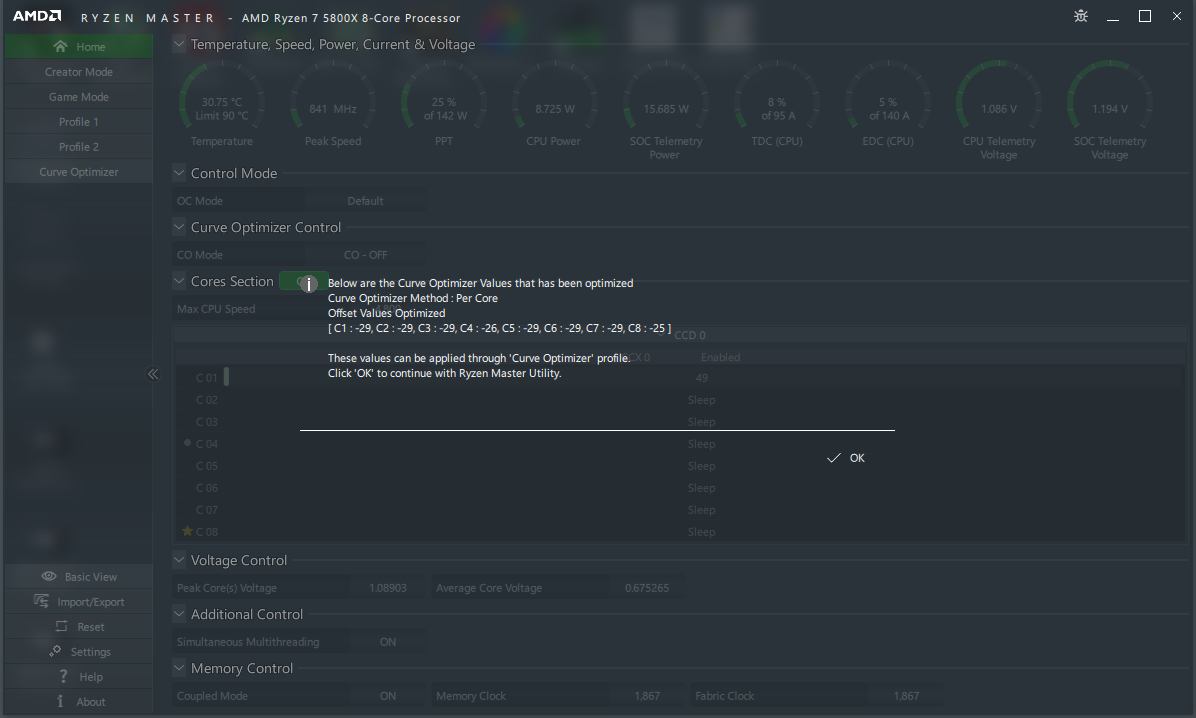Click Simultaneous Multithreading ON value
The image size is (1196, 718).
(x=387, y=642)
